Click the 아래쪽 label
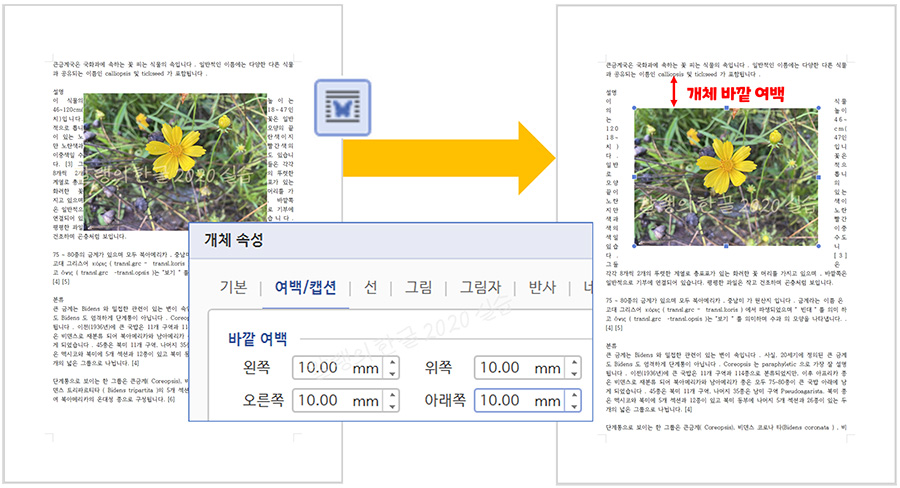The height and width of the screenshot is (488, 900). 445,400
